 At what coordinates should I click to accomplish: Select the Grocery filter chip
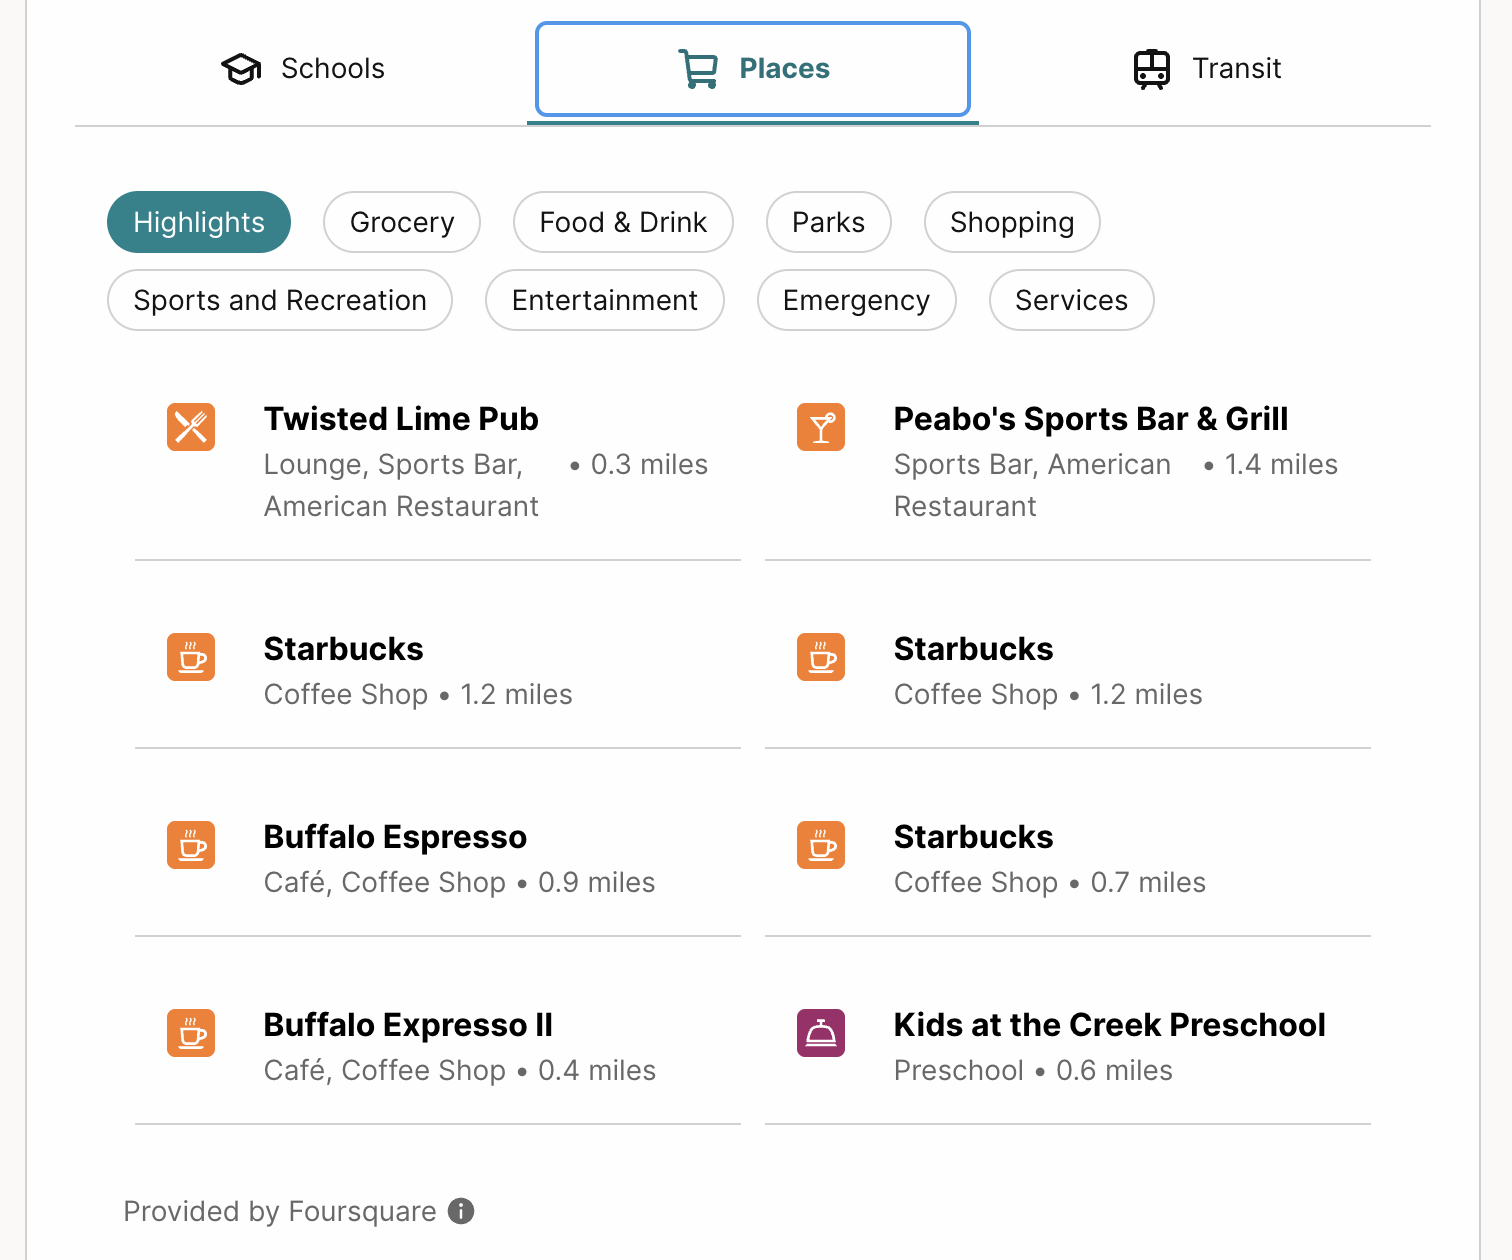coord(402,222)
